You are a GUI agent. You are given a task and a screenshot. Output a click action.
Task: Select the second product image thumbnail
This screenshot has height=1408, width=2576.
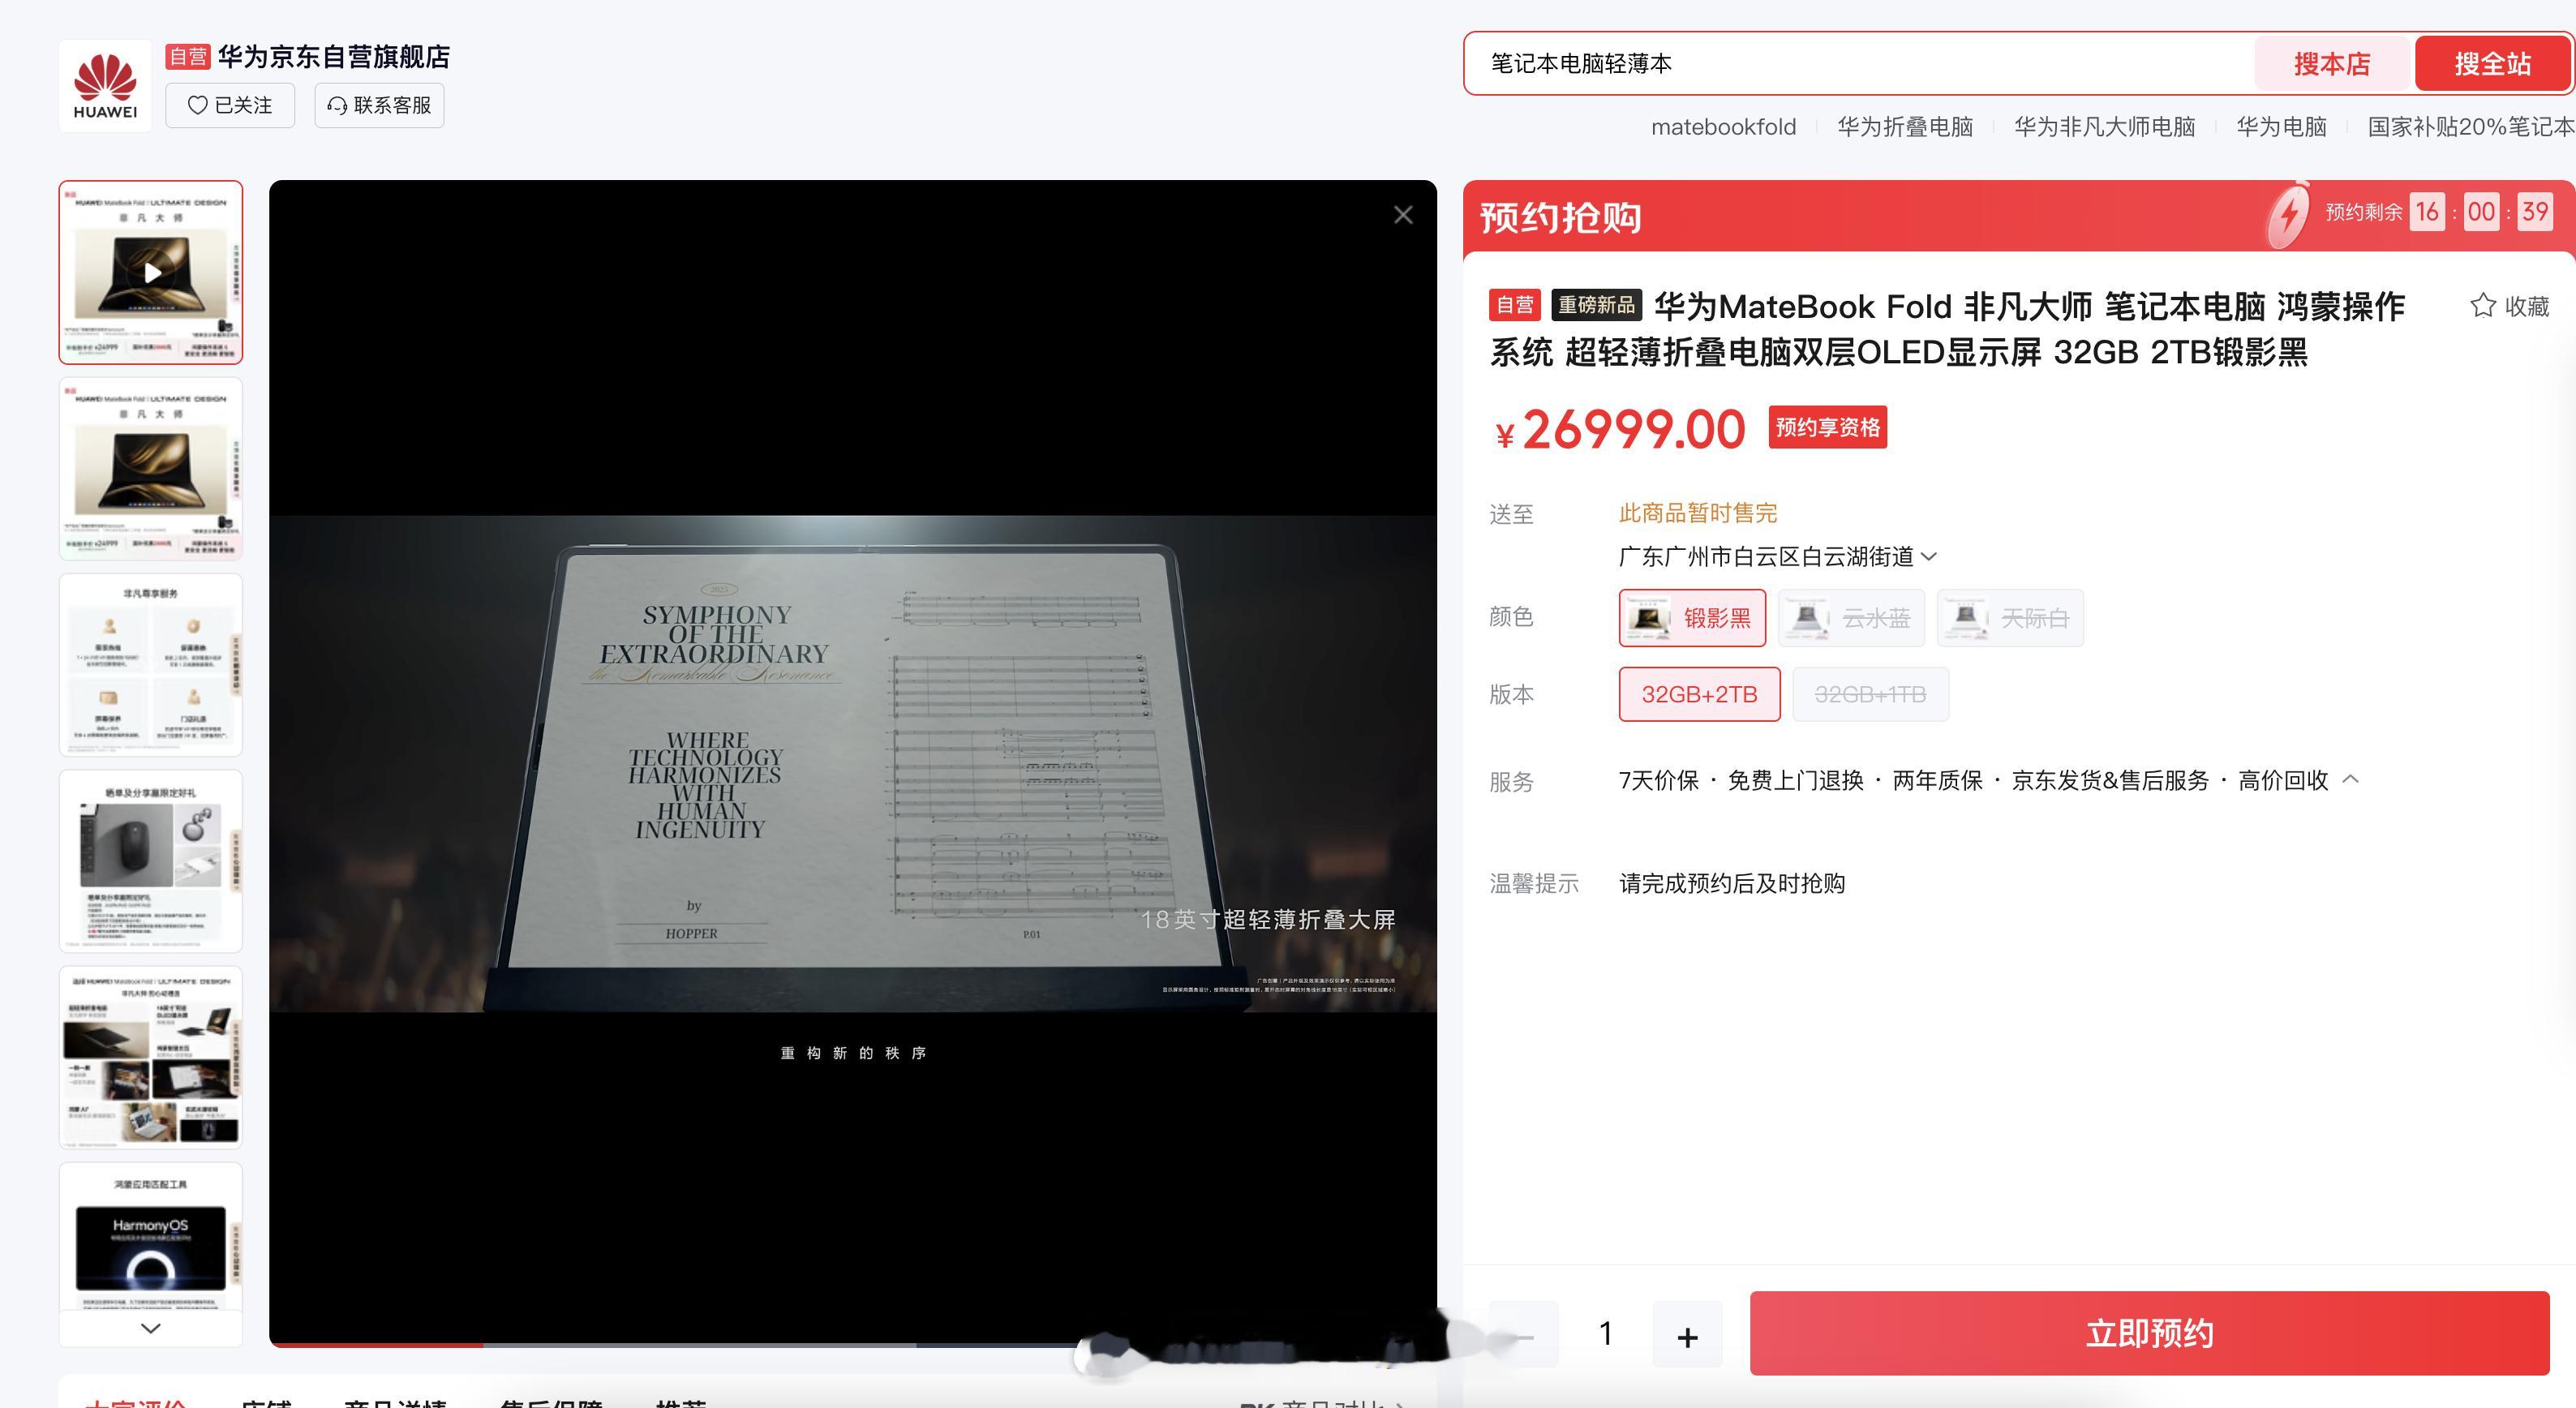151,468
